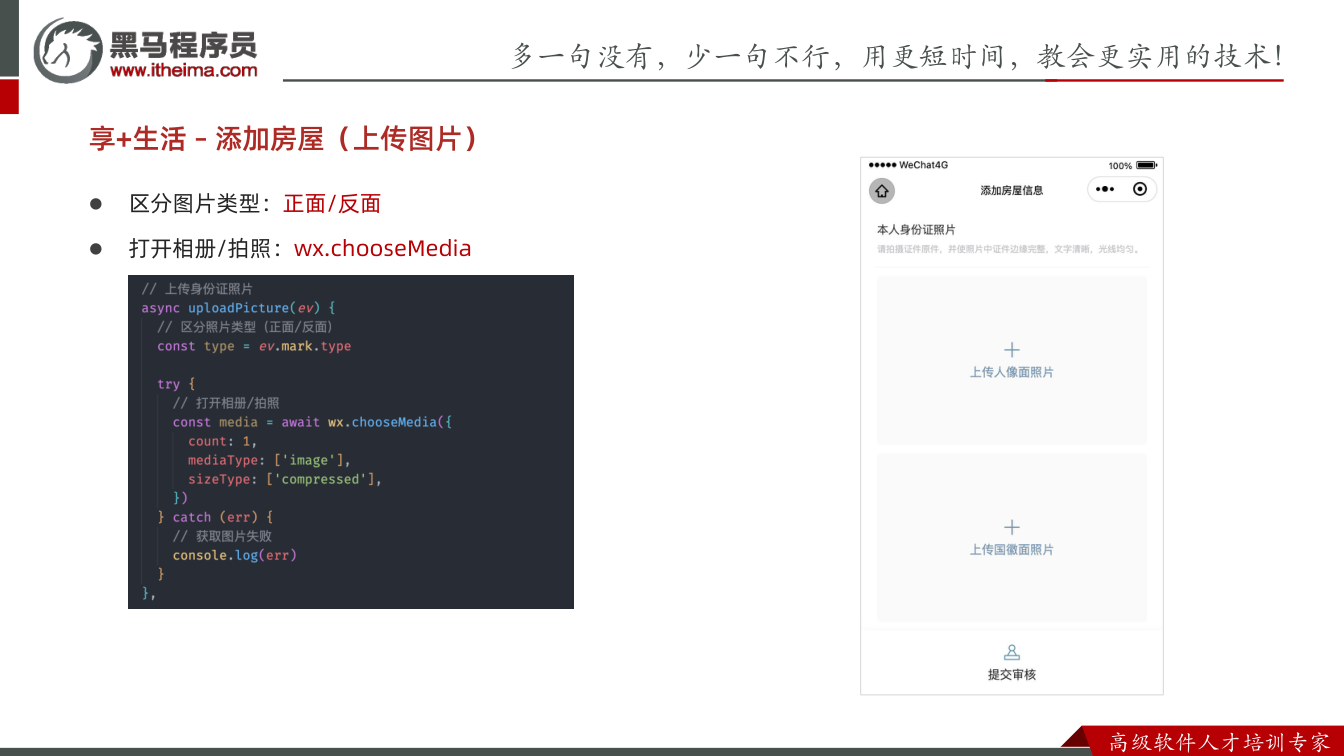Open the three-dots capsule menu
This screenshot has height=756, width=1344.
coord(1105,189)
